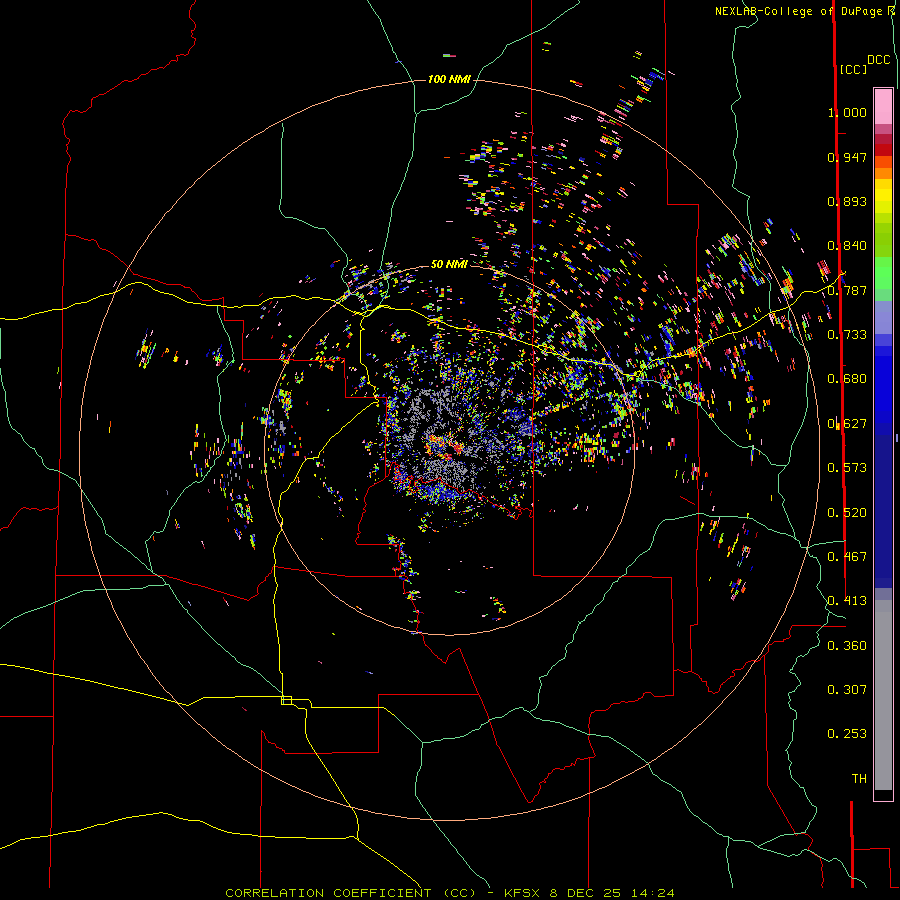Pick the pink segment of the color bar
Viewport: 900px width, 900px height.
883,107
